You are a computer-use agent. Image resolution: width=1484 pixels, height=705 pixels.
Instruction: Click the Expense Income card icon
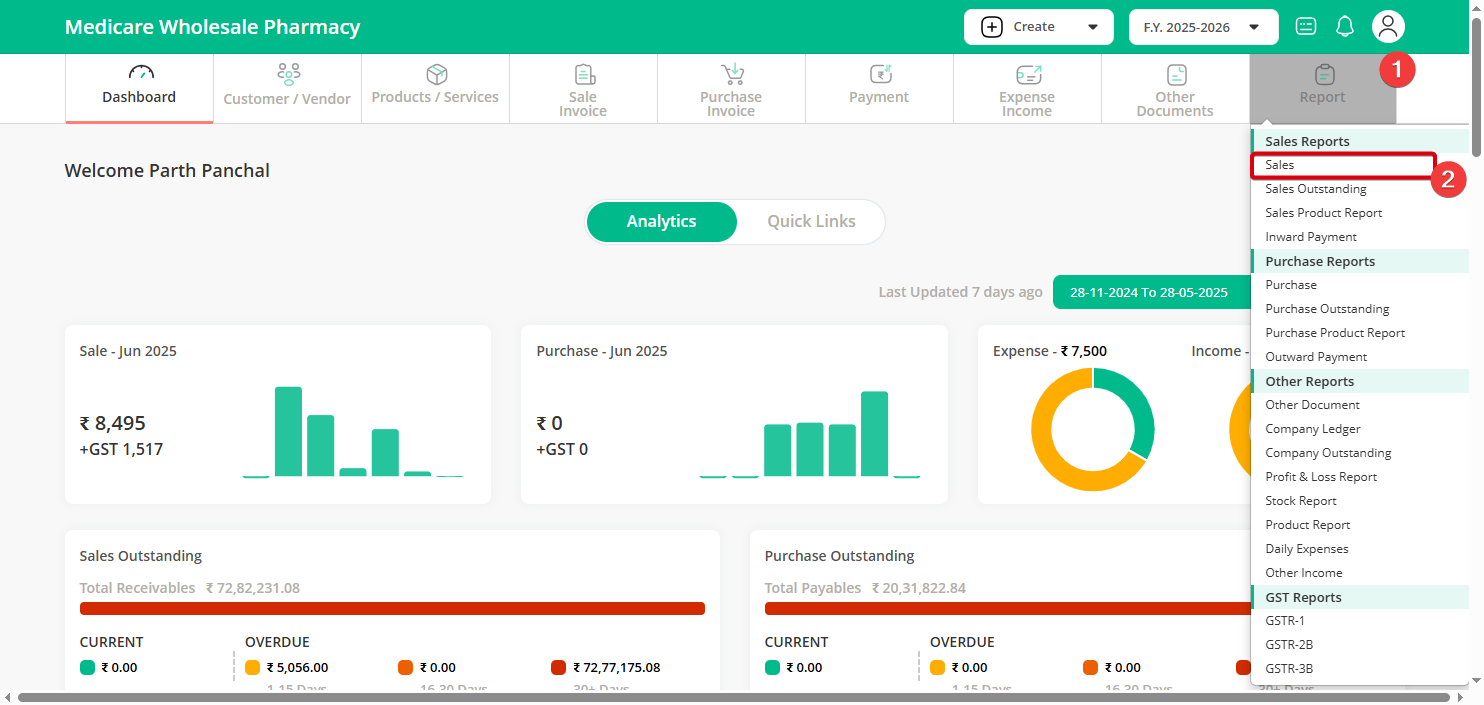pyautogui.click(x=1028, y=74)
